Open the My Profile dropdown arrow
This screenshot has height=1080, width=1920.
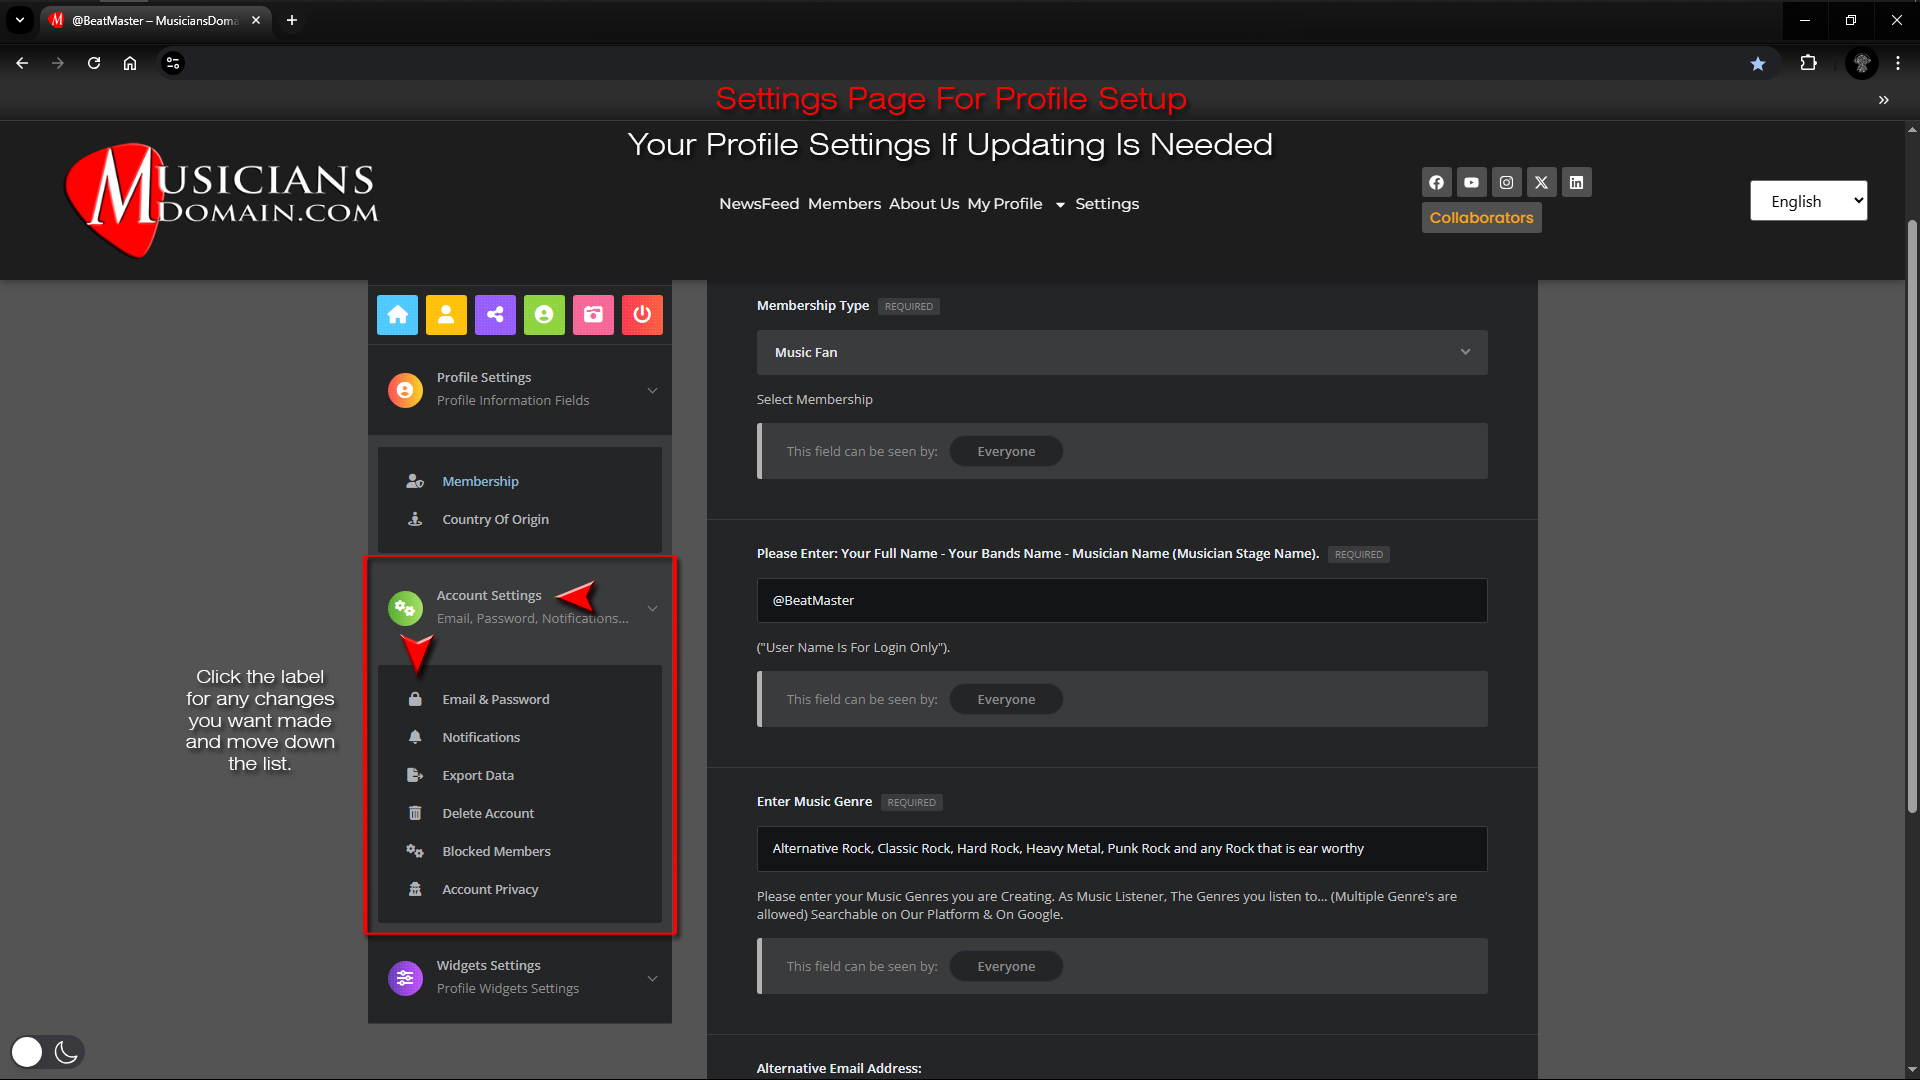point(1060,205)
